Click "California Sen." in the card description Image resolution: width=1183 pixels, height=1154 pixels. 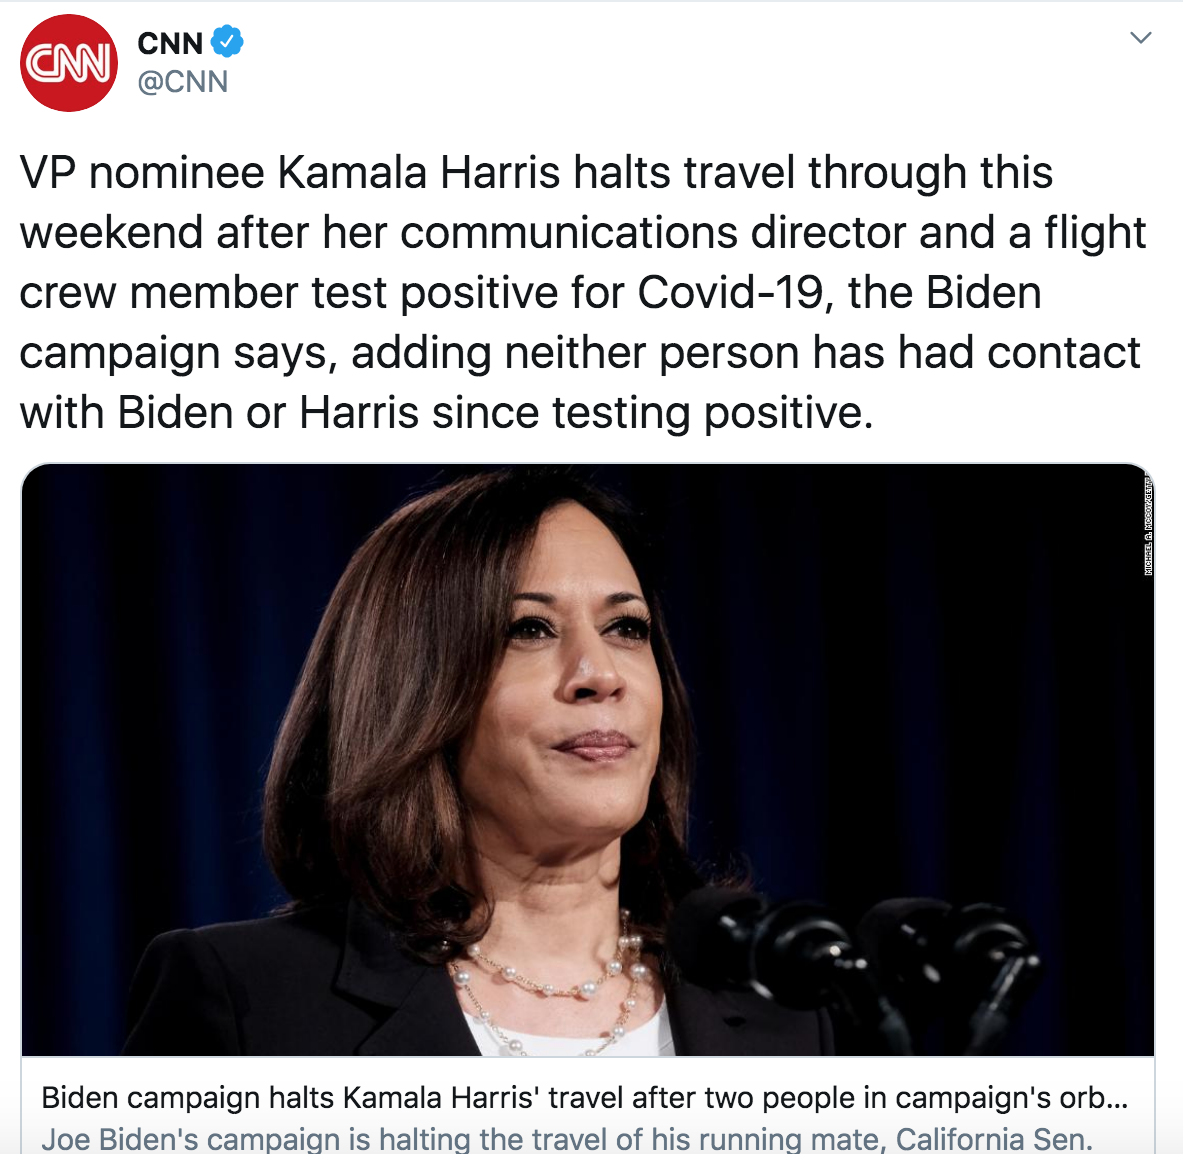(994, 1139)
